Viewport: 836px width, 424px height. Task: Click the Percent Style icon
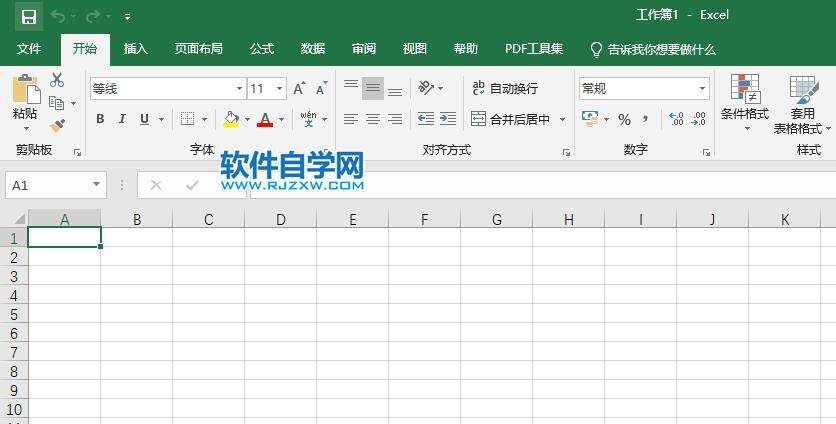coord(624,119)
